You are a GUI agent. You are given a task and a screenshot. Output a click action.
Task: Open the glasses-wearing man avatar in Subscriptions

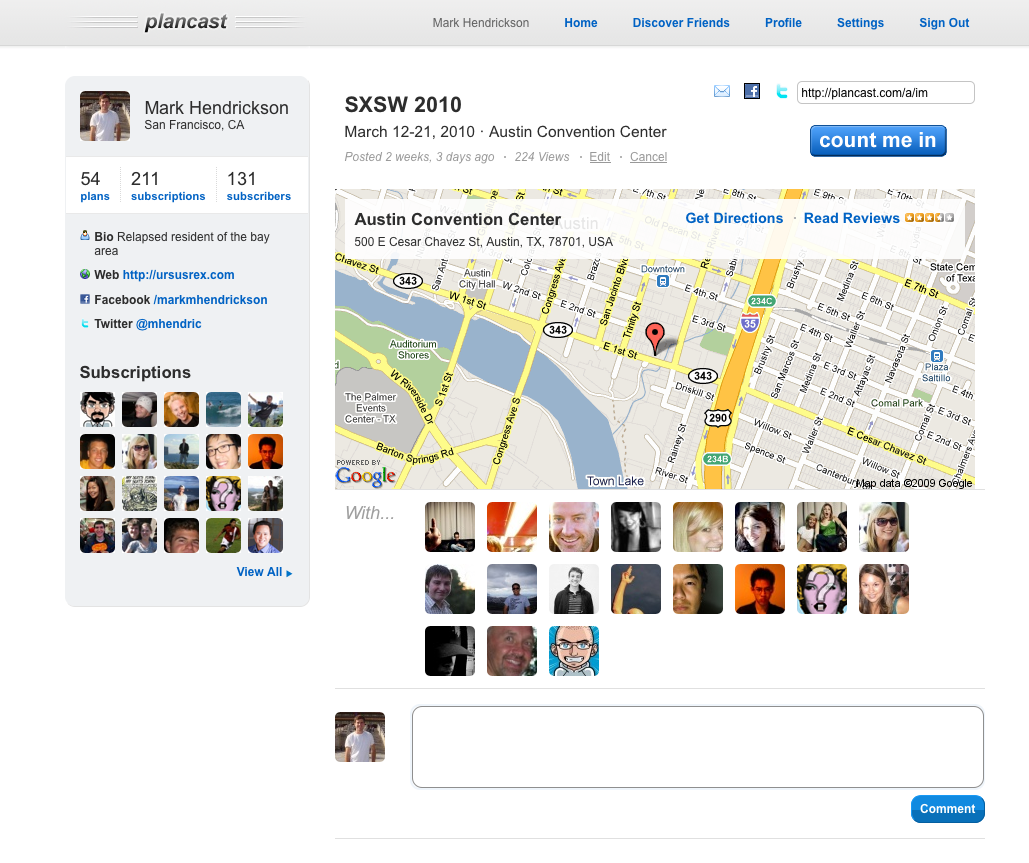[223, 452]
